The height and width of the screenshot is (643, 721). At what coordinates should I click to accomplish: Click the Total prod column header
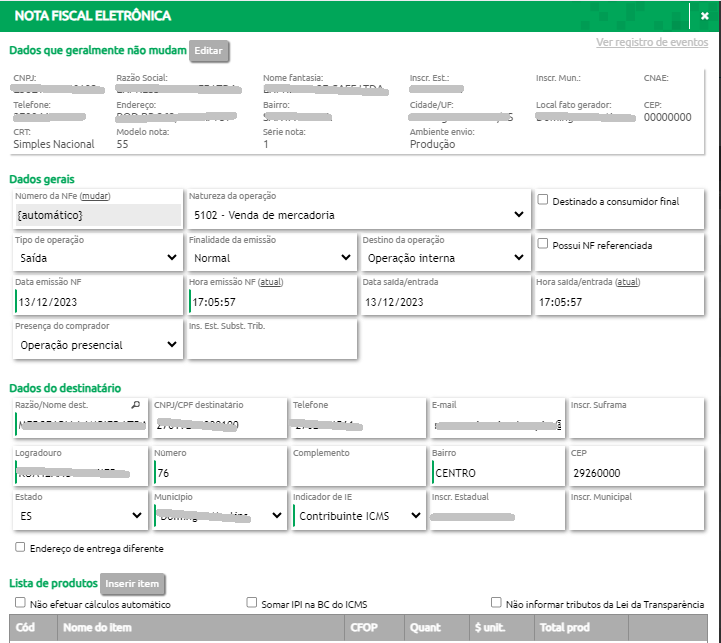581,628
